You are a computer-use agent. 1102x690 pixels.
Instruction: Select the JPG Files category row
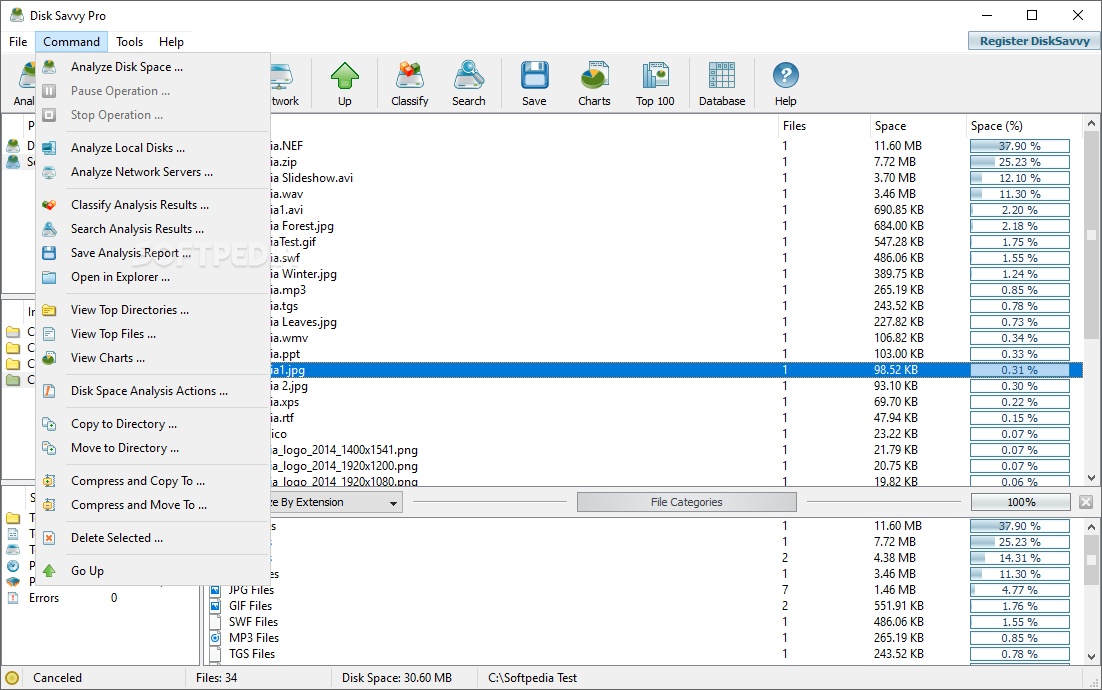click(645, 590)
